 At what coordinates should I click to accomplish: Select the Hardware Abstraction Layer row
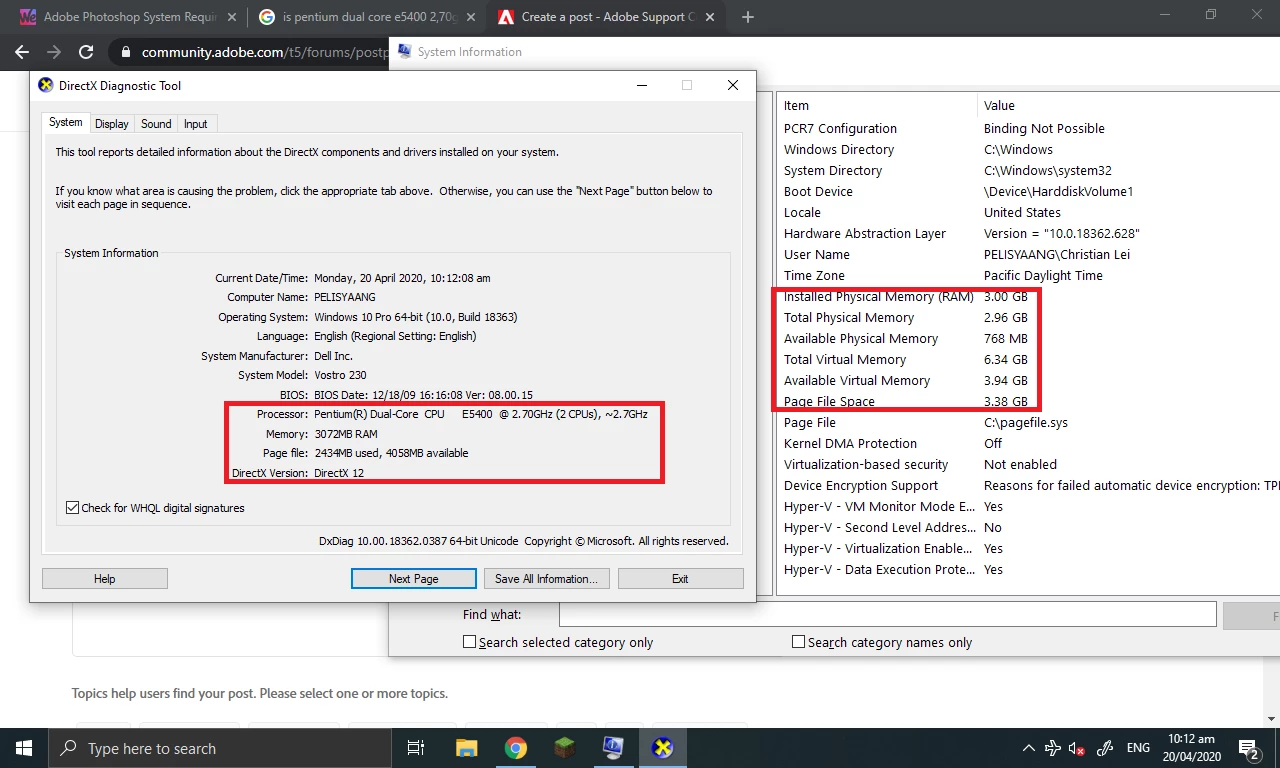pos(1029,233)
